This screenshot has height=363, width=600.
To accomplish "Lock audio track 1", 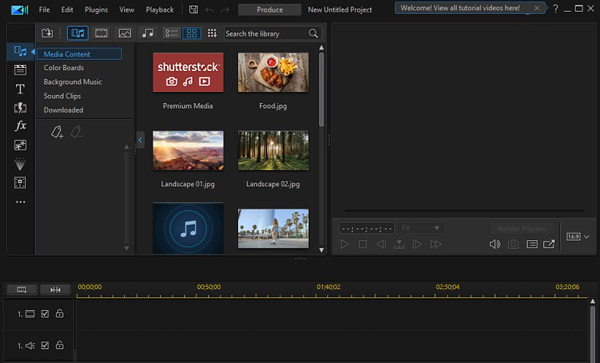I will pyautogui.click(x=60, y=345).
